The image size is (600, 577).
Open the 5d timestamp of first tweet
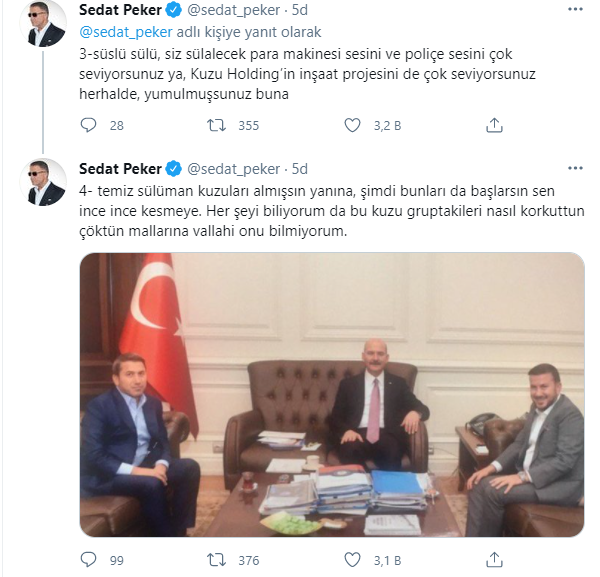300,10
